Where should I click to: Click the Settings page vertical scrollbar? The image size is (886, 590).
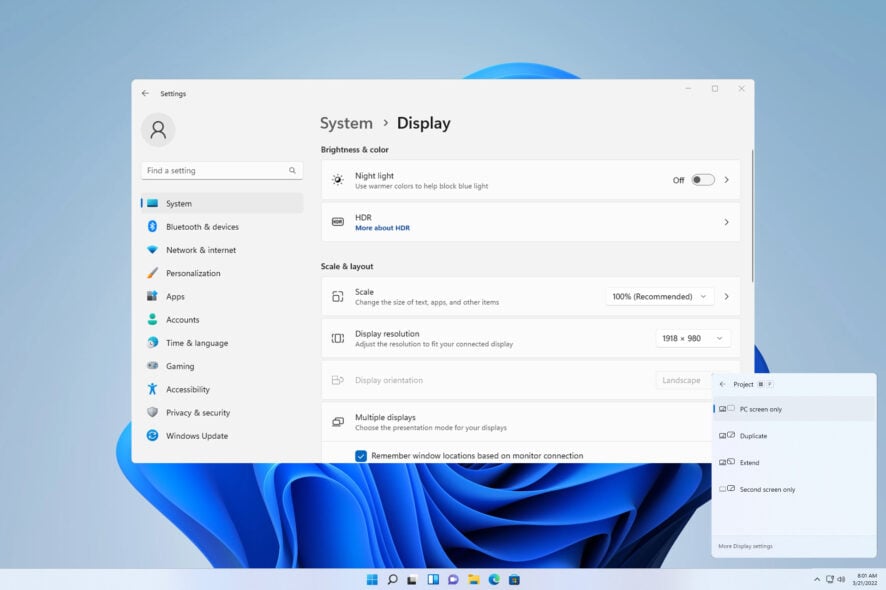752,216
